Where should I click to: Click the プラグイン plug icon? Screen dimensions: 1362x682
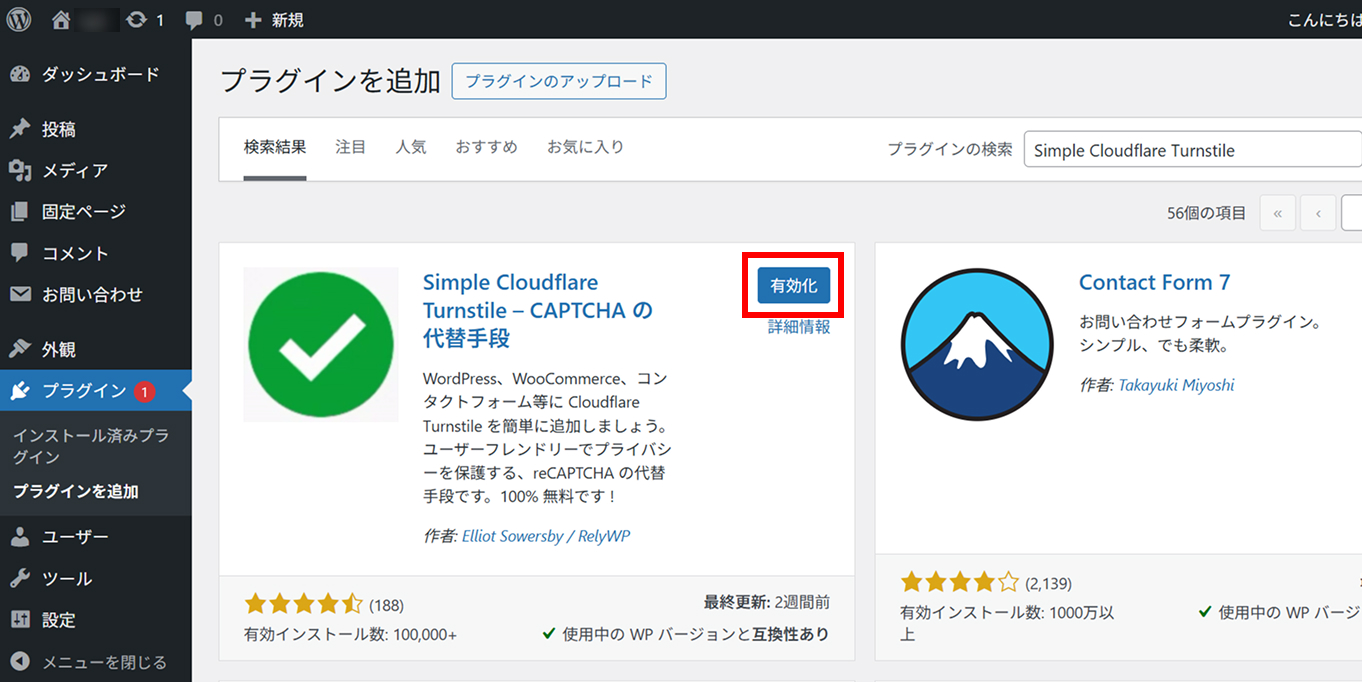(x=19, y=391)
